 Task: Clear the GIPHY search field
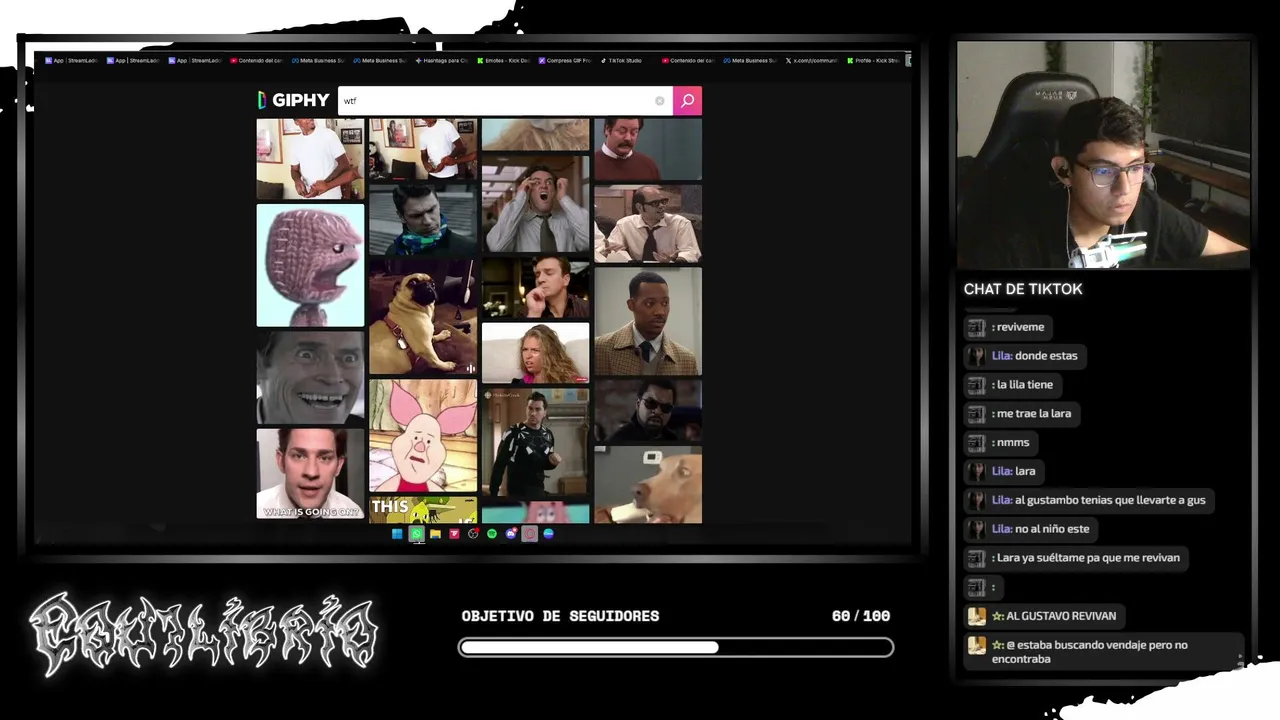point(659,100)
